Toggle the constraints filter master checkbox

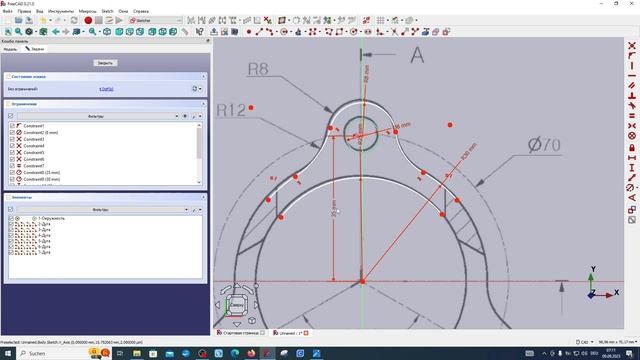pyautogui.click(x=11, y=116)
